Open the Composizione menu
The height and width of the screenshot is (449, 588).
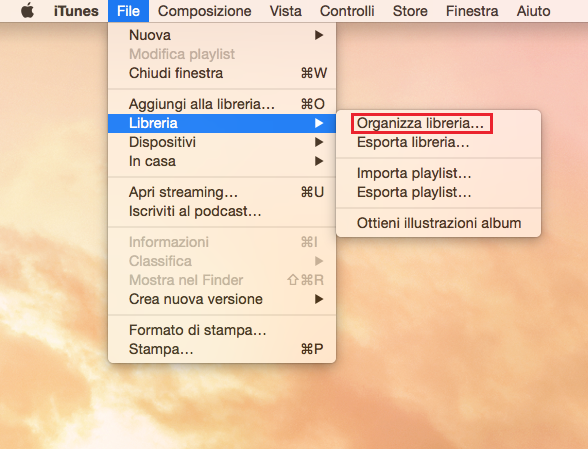(204, 11)
